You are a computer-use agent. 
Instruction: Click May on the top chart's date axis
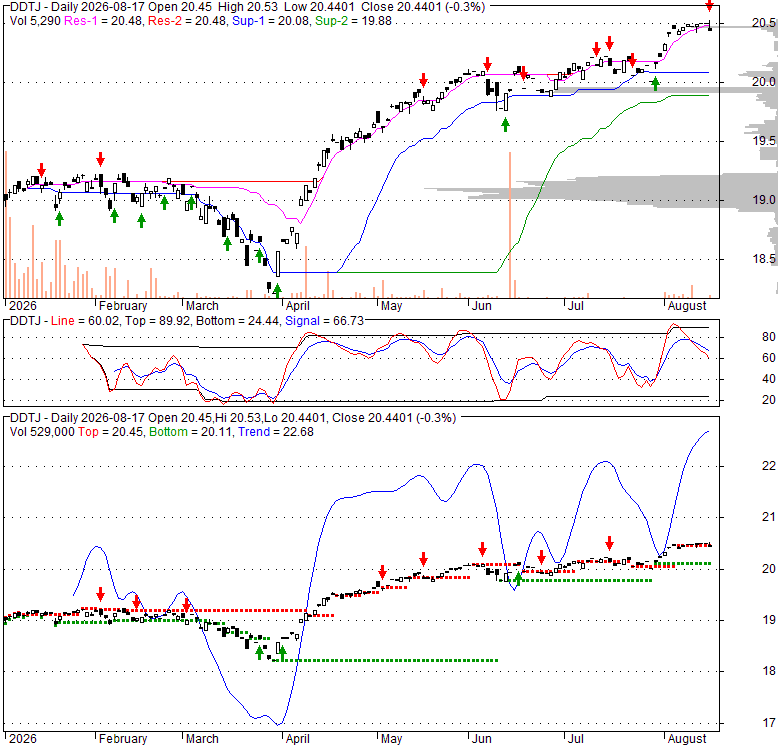click(391, 305)
